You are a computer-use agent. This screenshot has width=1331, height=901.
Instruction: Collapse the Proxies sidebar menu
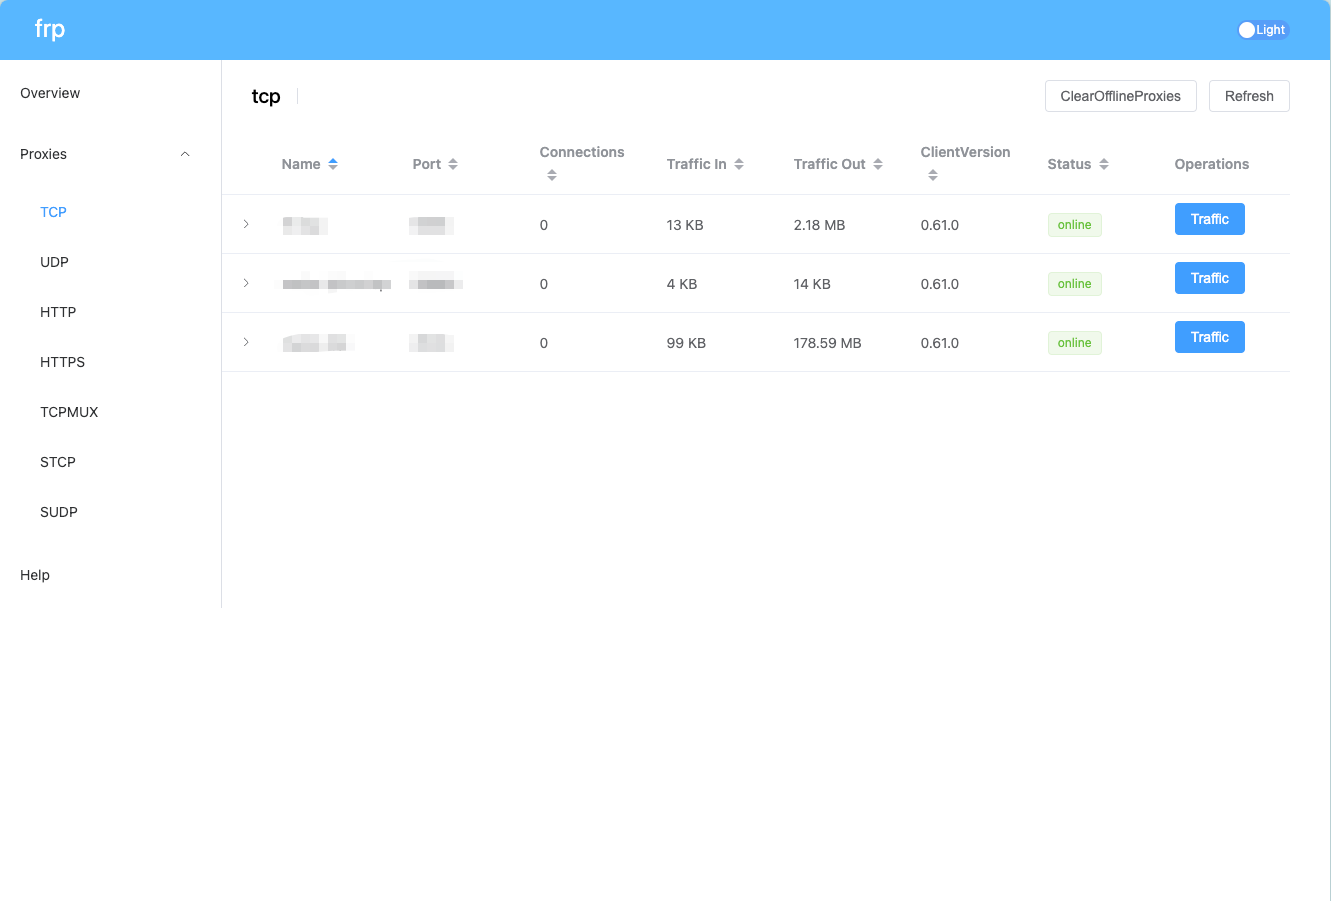pos(185,154)
